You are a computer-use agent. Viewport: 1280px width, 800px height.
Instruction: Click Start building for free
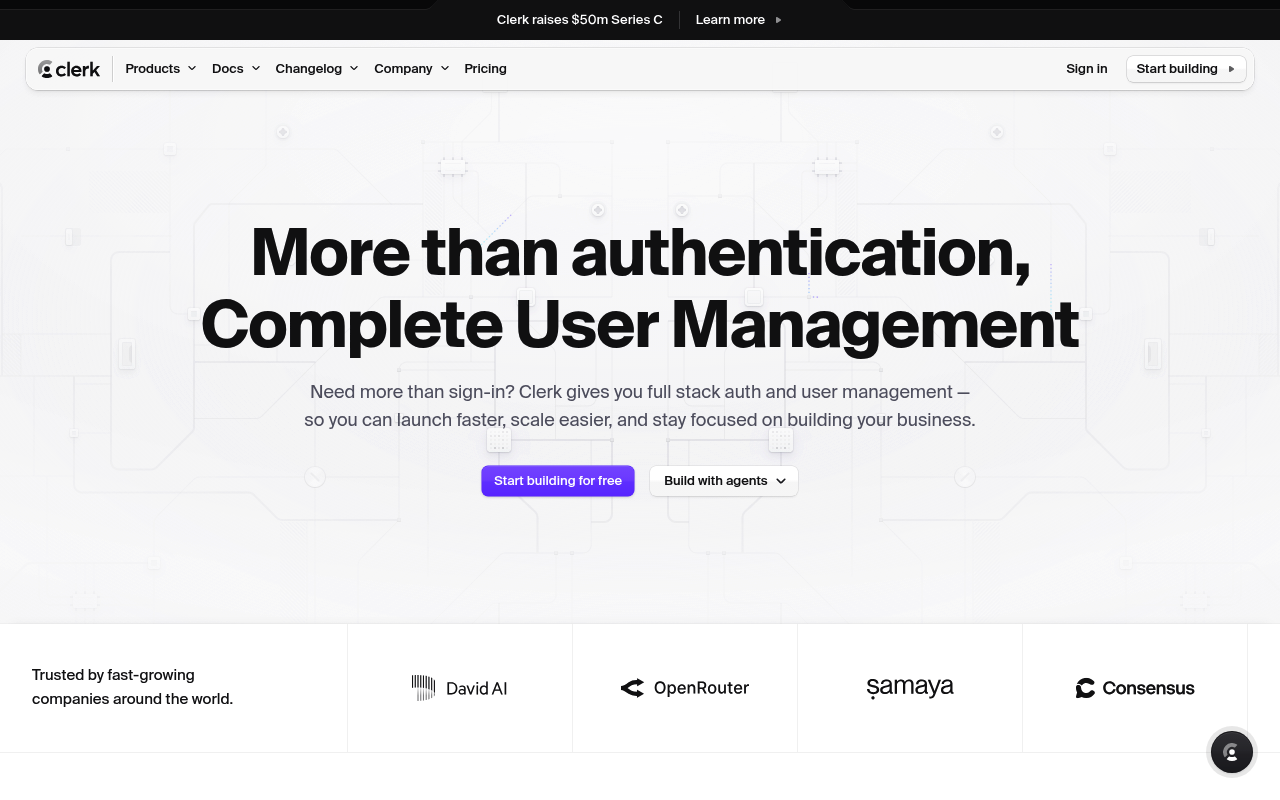coord(558,481)
